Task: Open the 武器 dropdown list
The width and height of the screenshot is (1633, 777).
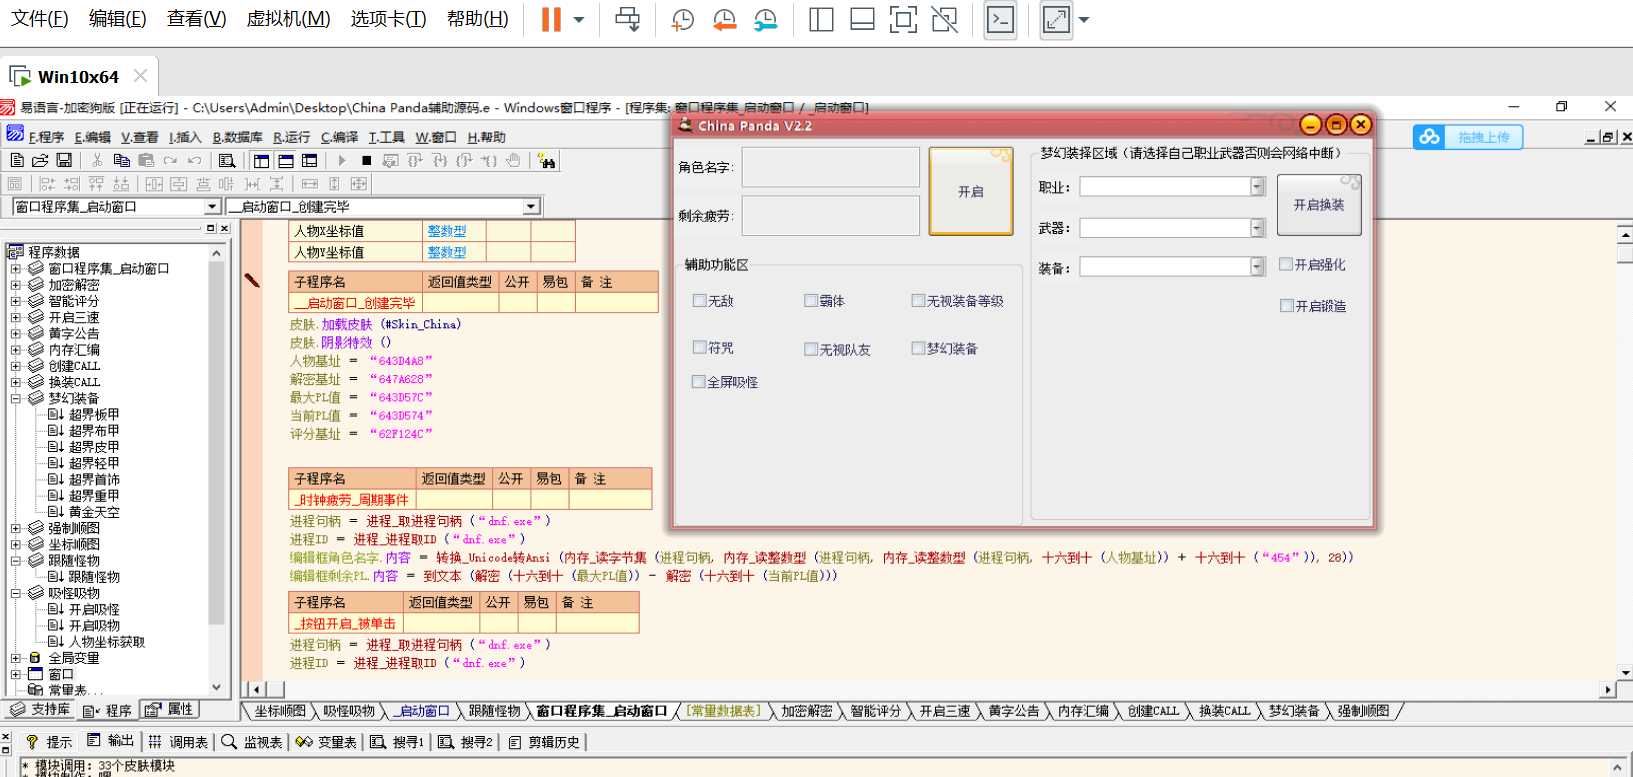Action: [x=1257, y=228]
